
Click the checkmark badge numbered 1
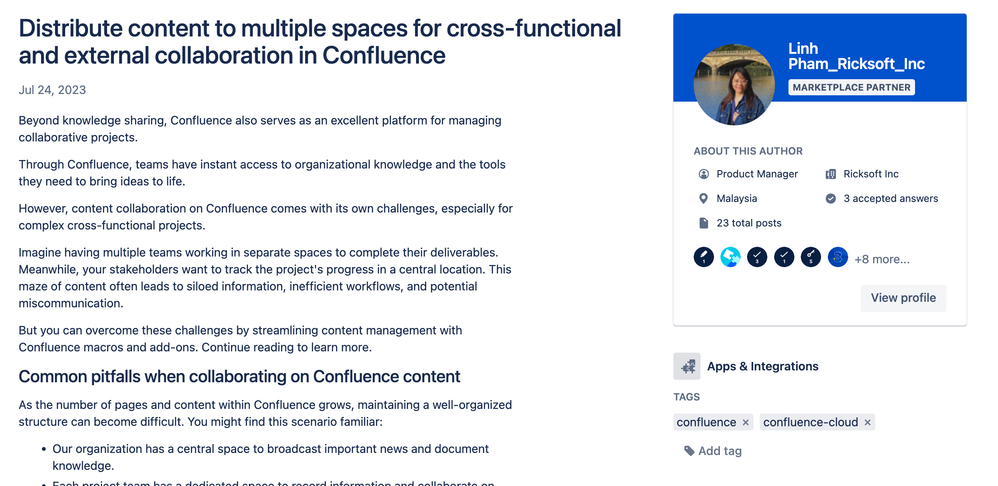pos(784,257)
